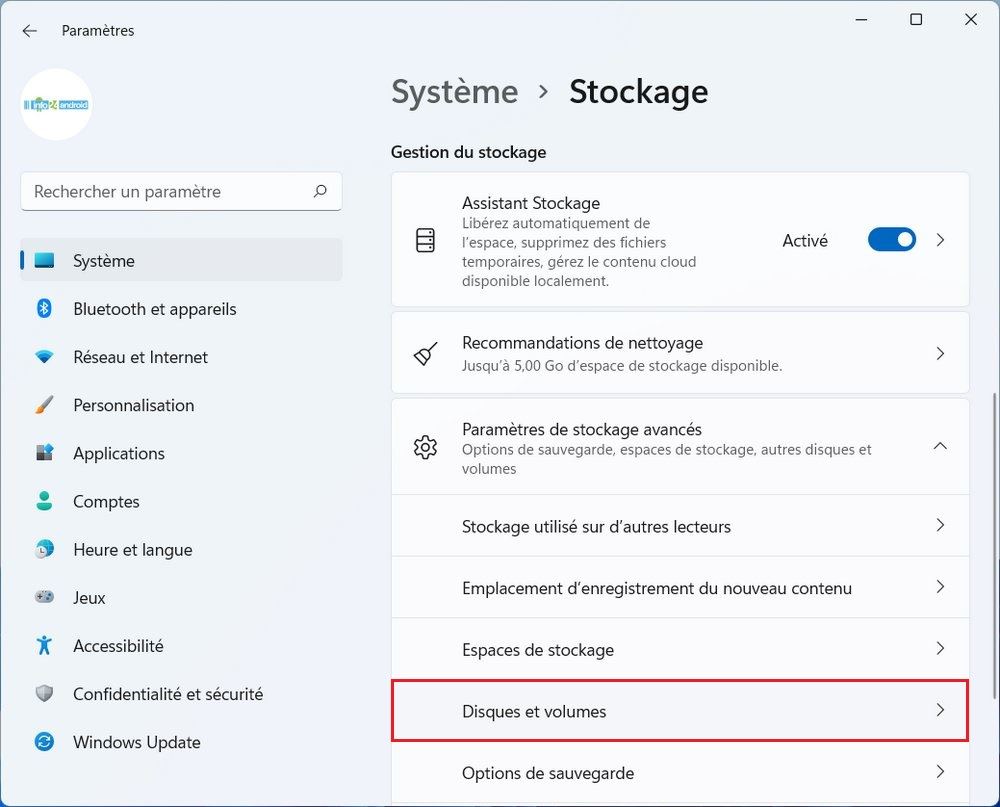Click the Windows Update sync icon
This screenshot has width=1000, height=807.
pyautogui.click(x=44, y=742)
